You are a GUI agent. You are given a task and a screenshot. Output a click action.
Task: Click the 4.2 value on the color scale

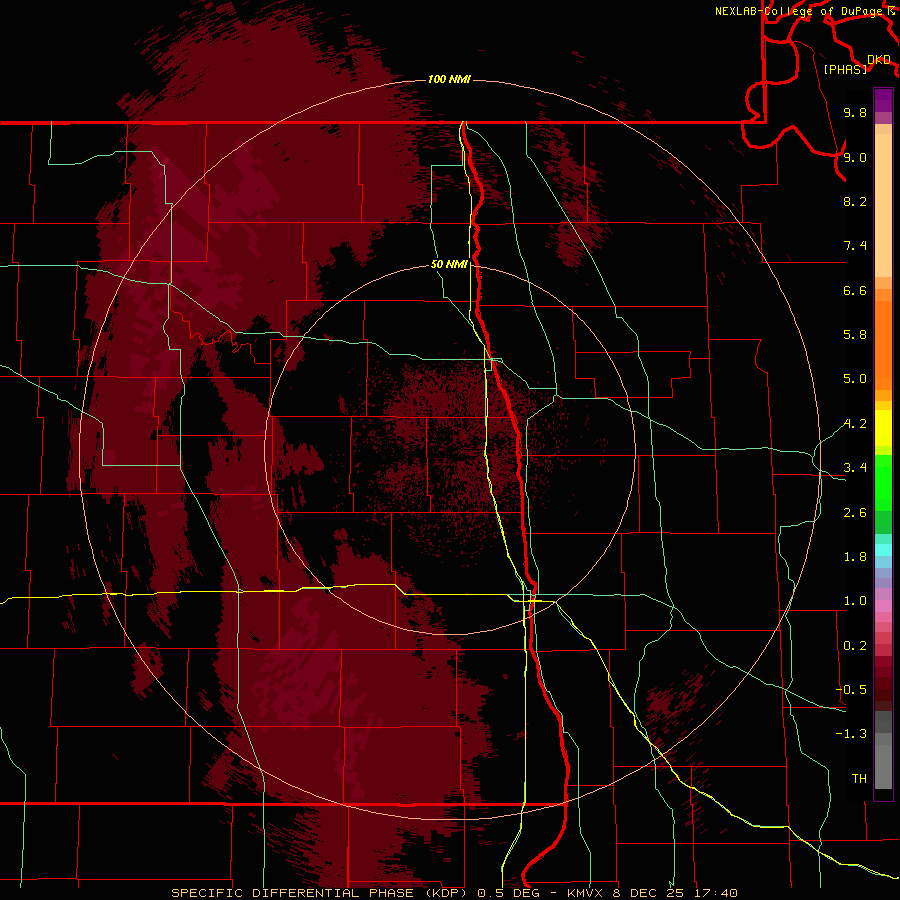click(x=855, y=424)
